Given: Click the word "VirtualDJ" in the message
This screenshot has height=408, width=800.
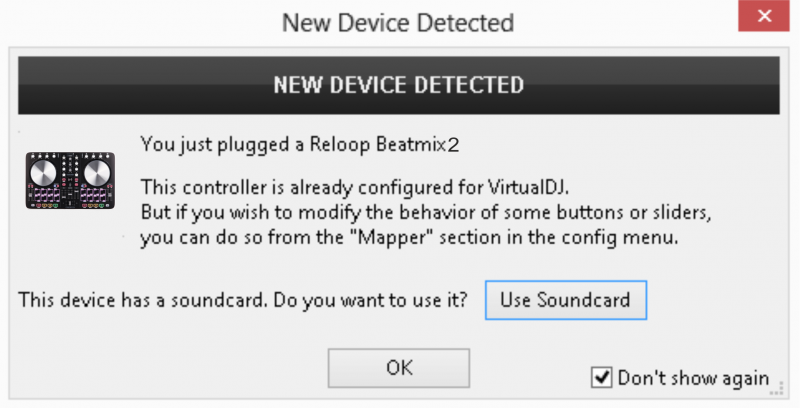Looking at the screenshot, I should pos(528,187).
